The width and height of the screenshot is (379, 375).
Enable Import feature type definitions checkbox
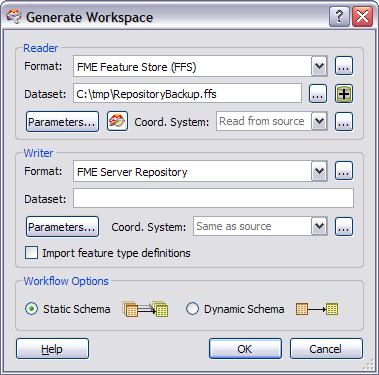coord(31,253)
